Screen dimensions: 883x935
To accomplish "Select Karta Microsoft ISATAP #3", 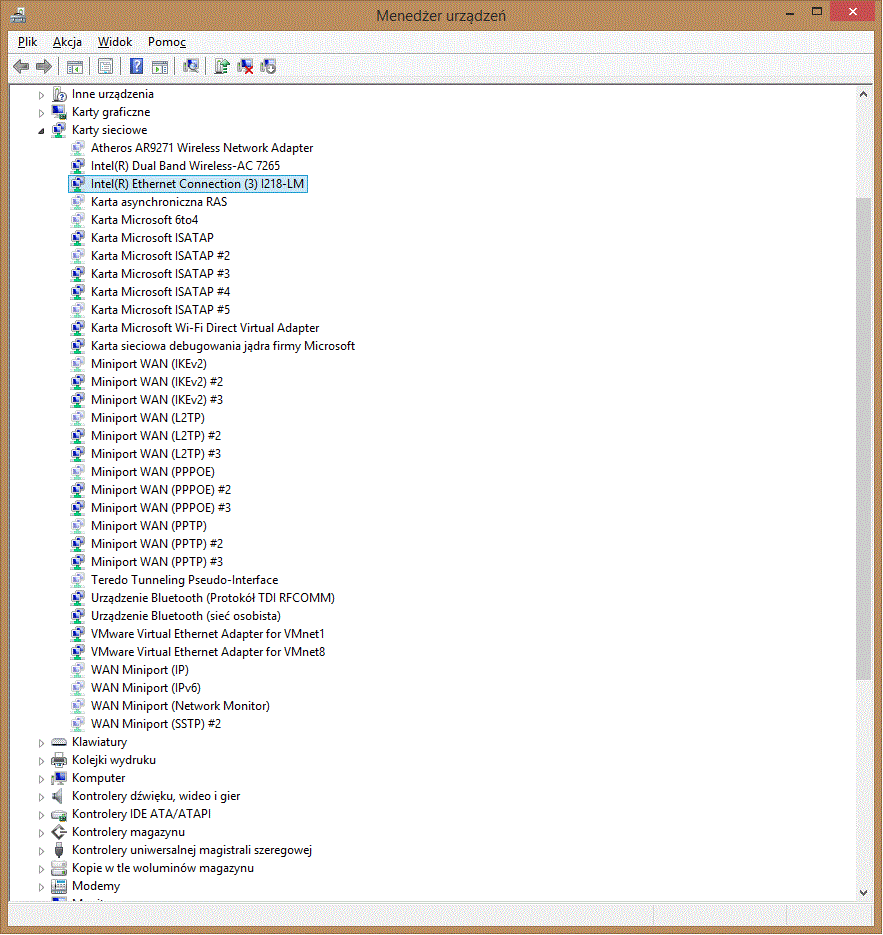I will point(160,273).
